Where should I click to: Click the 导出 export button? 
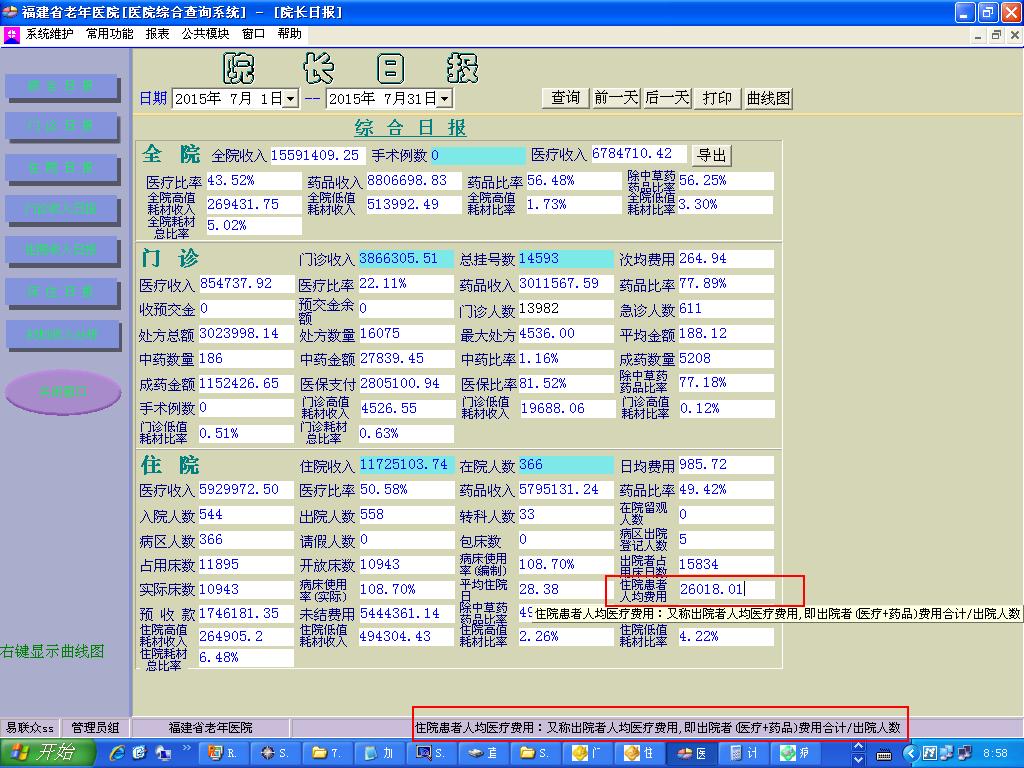(x=711, y=155)
